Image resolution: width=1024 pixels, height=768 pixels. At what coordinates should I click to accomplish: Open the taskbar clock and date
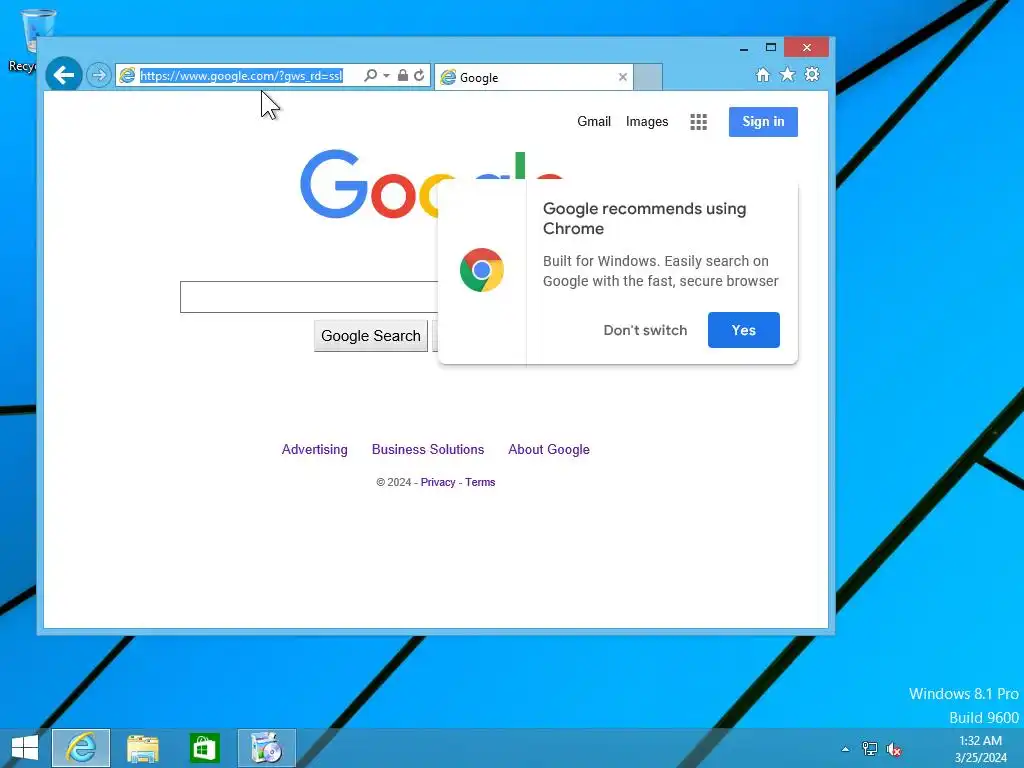tap(980, 749)
